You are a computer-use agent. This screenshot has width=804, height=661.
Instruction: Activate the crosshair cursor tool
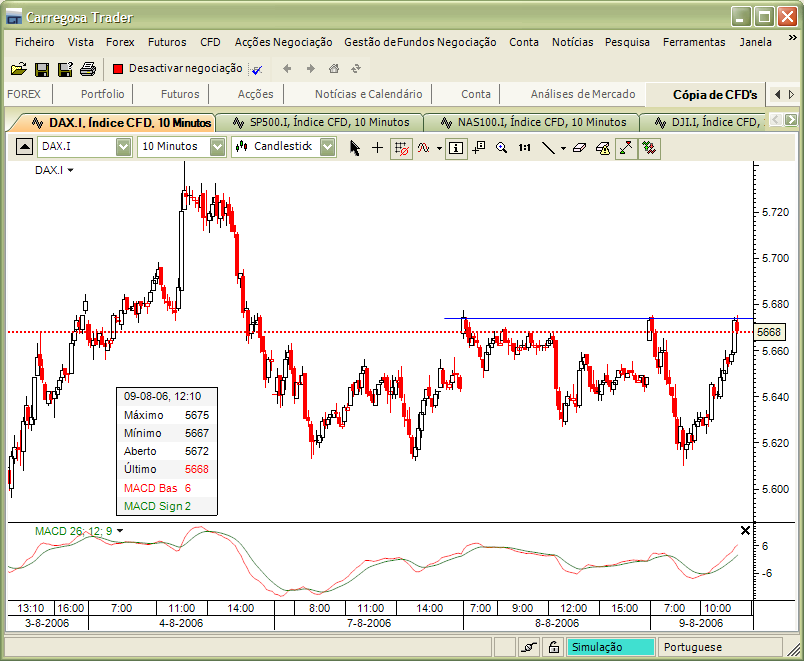(x=377, y=147)
